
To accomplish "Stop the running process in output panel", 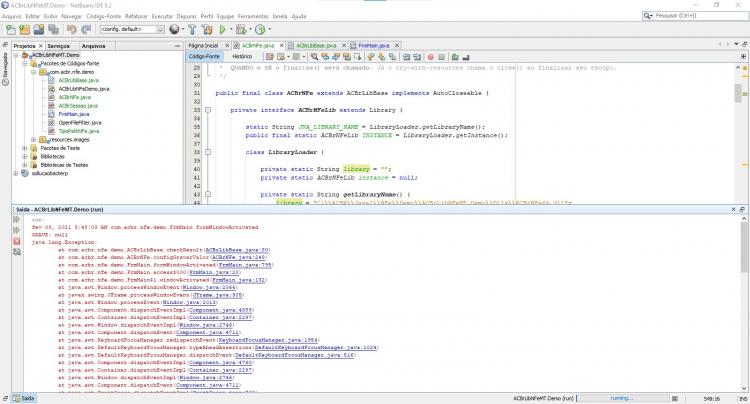I will pos(17,241).
